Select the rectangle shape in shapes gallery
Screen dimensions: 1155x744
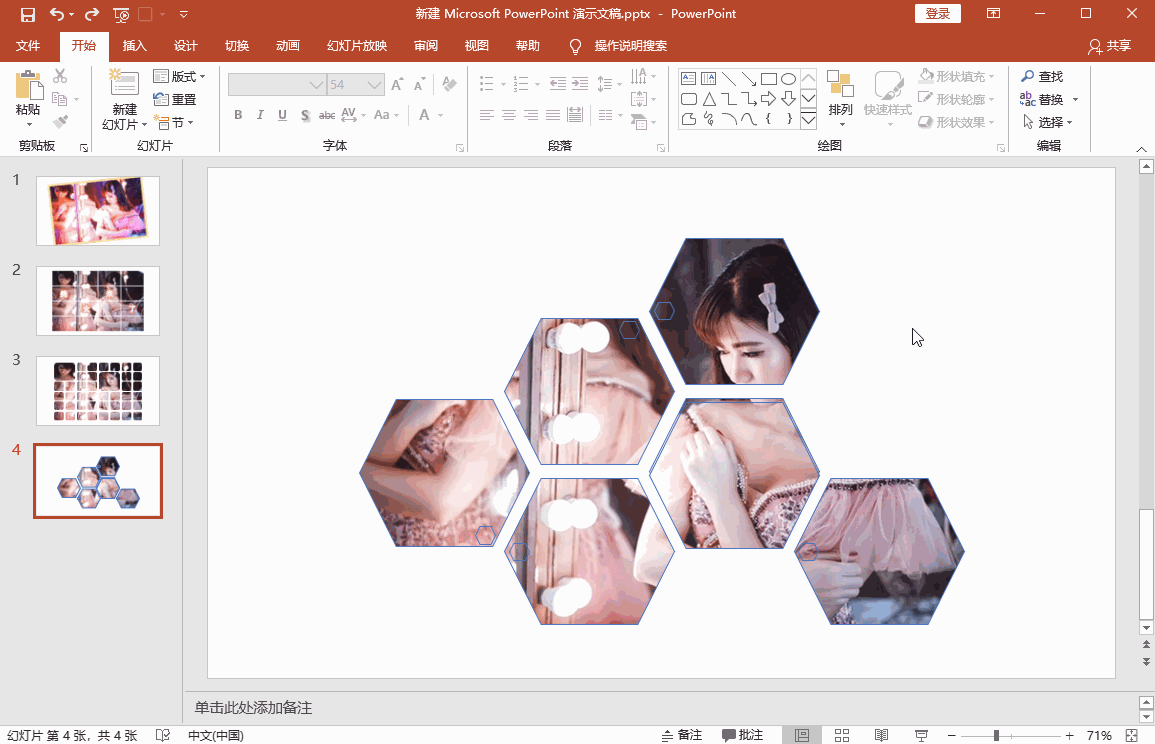[x=768, y=79]
